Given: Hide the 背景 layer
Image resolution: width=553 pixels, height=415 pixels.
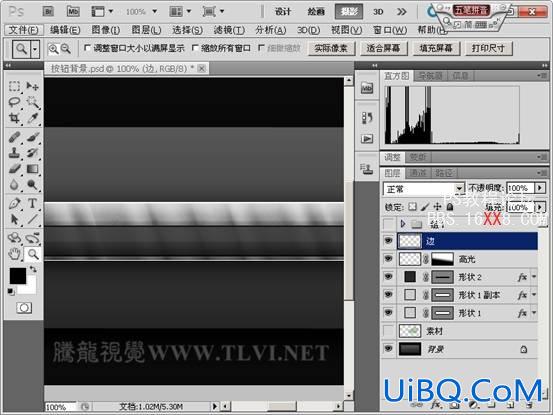Looking at the screenshot, I should [388, 349].
